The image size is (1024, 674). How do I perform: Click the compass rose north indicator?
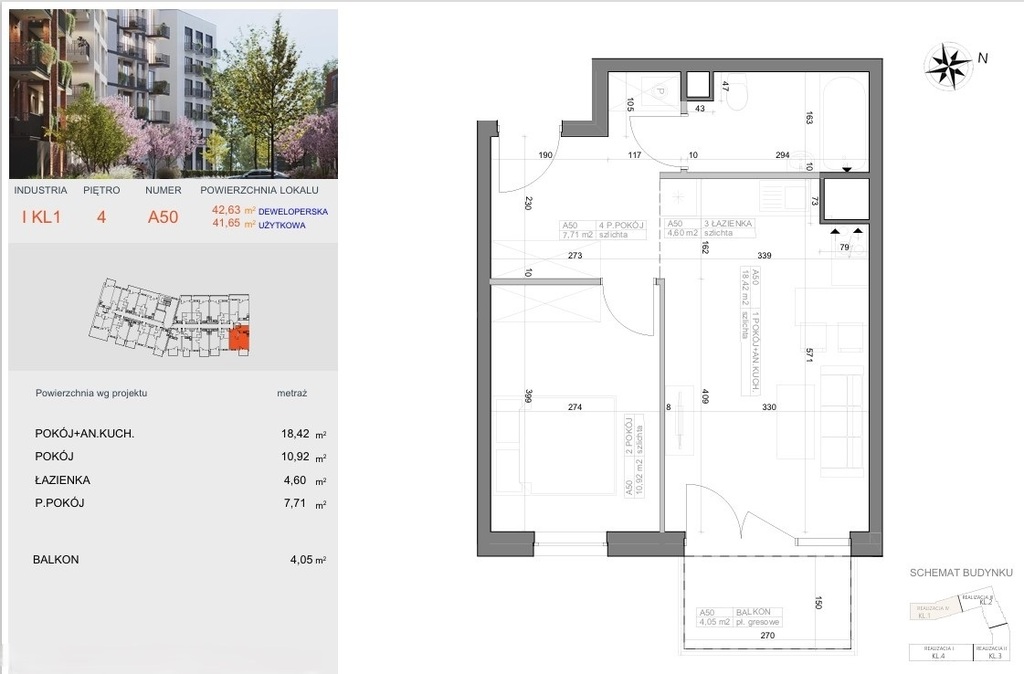[x=946, y=66]
